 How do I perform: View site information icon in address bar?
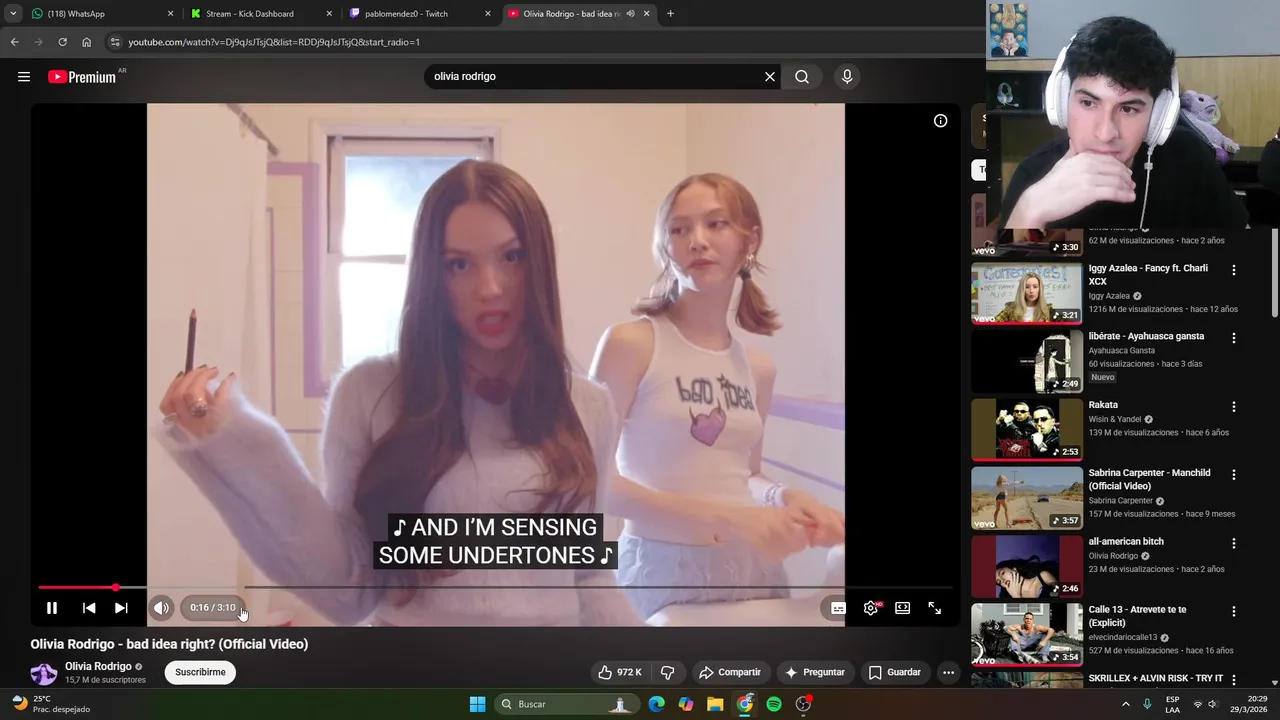(116, 42)
